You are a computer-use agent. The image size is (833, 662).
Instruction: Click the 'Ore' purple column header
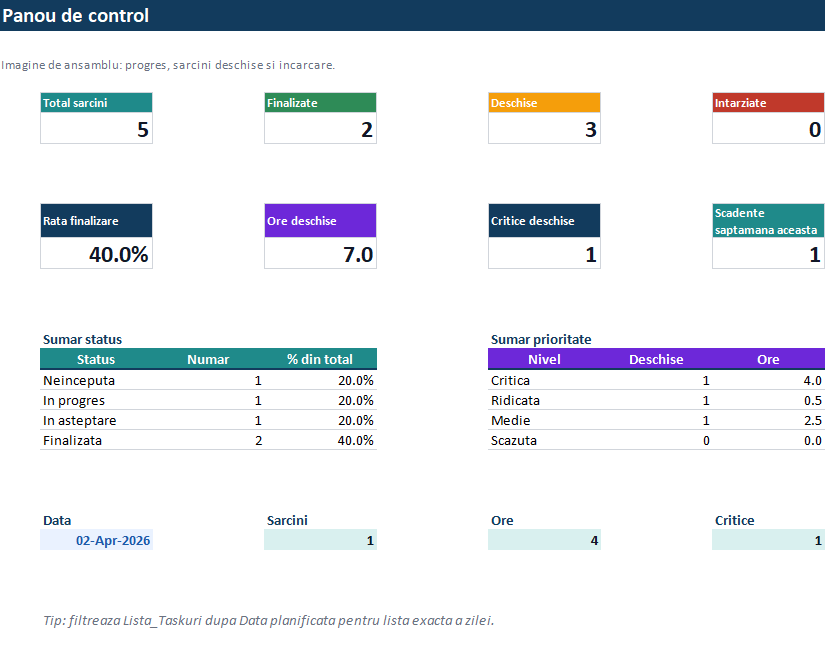[768, 359]
